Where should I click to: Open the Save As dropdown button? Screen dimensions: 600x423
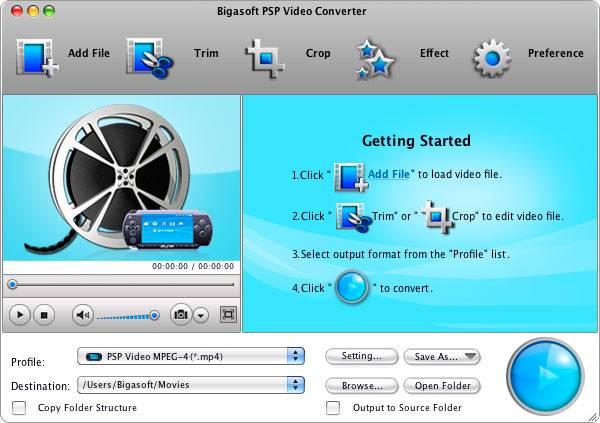pos(441,356)
